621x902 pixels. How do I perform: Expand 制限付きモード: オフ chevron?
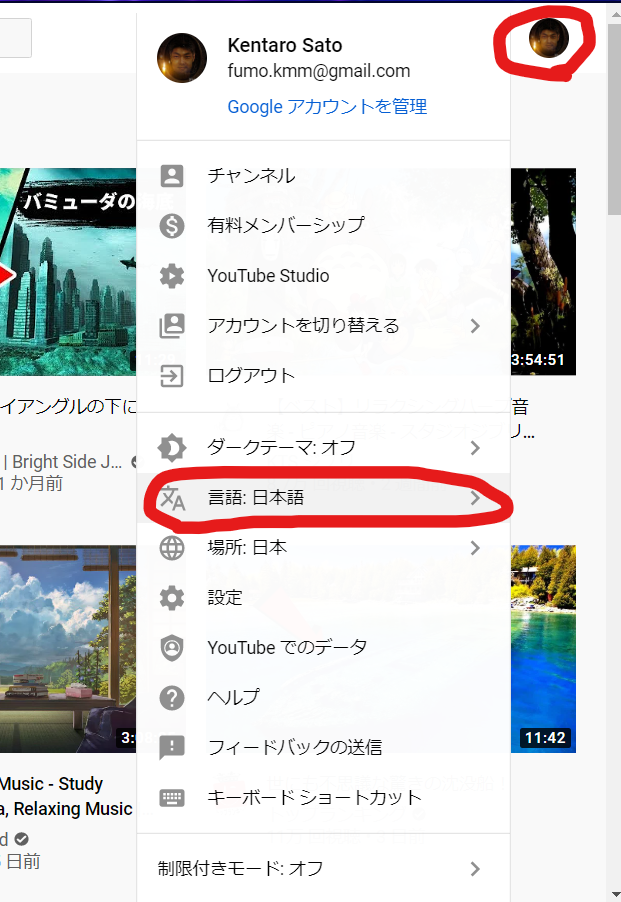[475, 869]
